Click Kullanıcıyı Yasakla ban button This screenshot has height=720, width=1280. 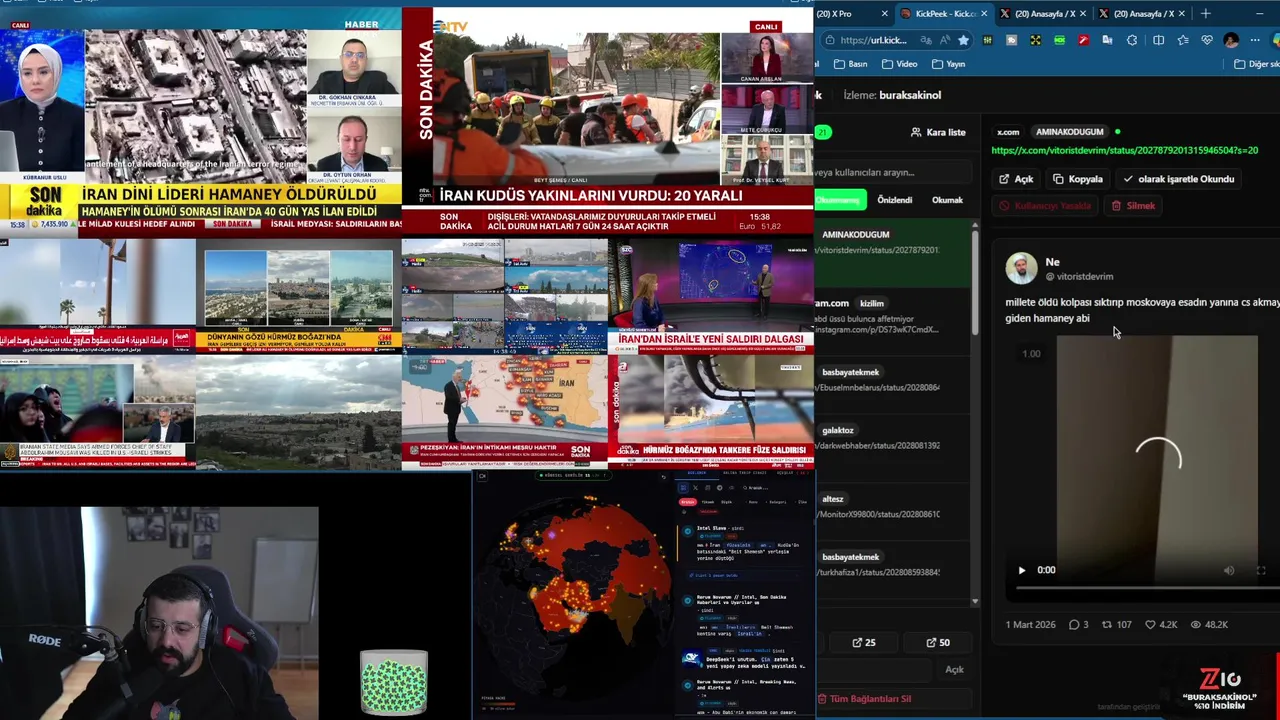coord(1045,206)
